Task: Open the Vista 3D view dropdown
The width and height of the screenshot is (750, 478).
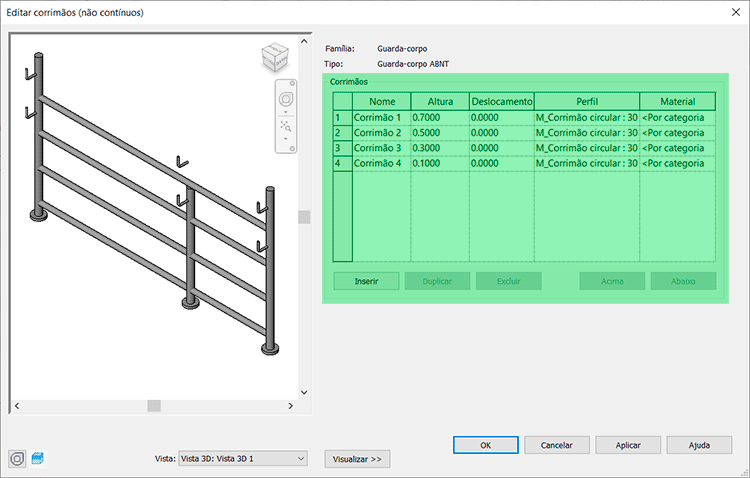Action: click(x=242, y=458)
